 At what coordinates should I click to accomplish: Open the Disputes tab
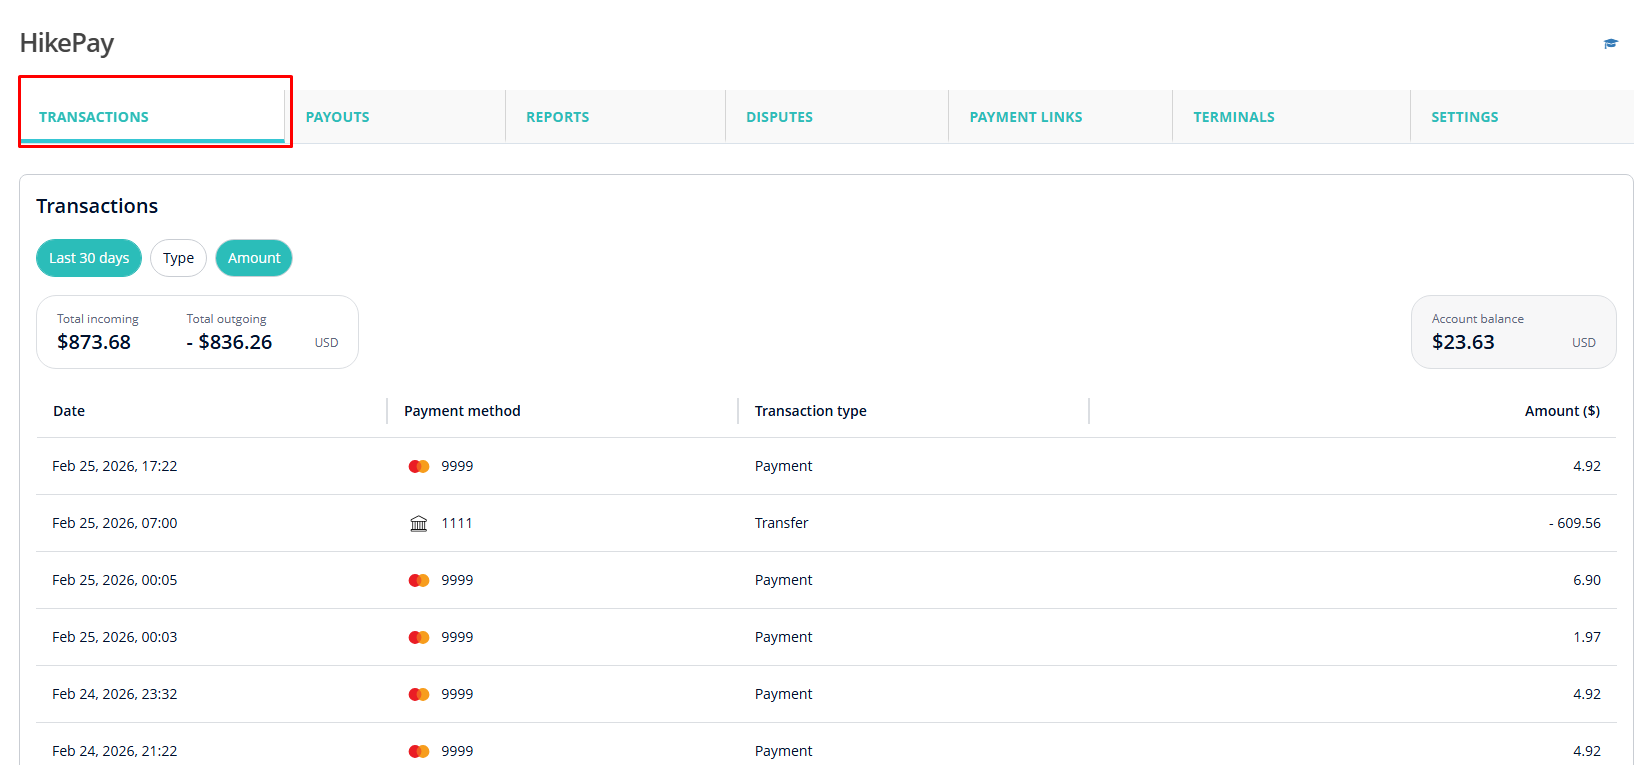coord(779,117)
